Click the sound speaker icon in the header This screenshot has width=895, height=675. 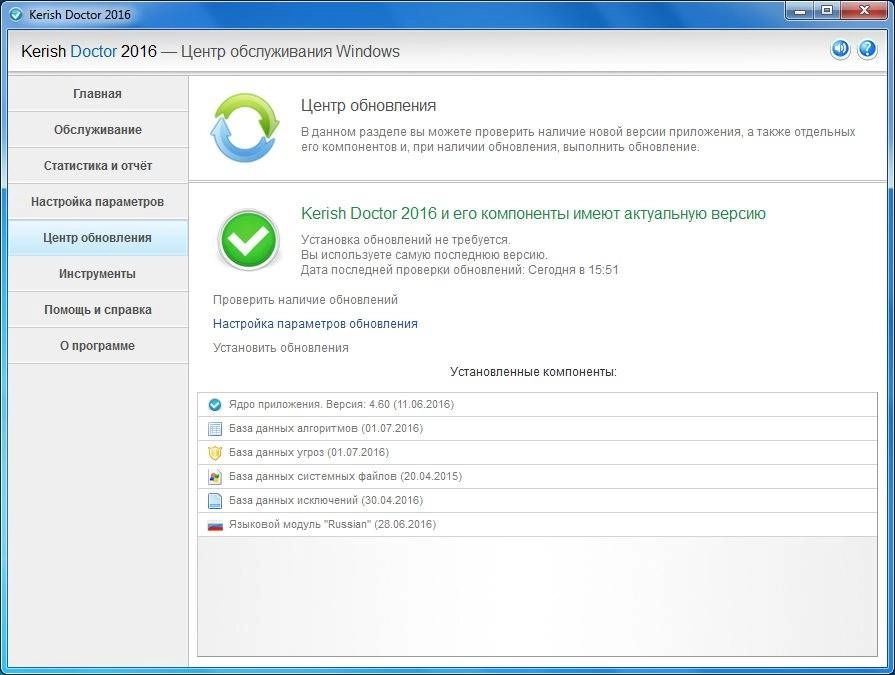pos(840,50)
